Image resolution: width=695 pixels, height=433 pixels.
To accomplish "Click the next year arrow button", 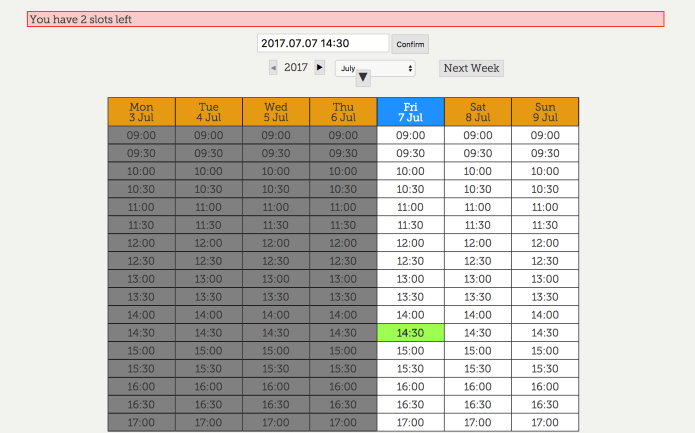I will (320, 68).
